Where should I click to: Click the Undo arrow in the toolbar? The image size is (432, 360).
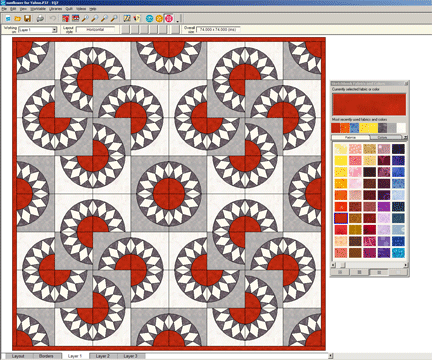(x=53, y=19)
